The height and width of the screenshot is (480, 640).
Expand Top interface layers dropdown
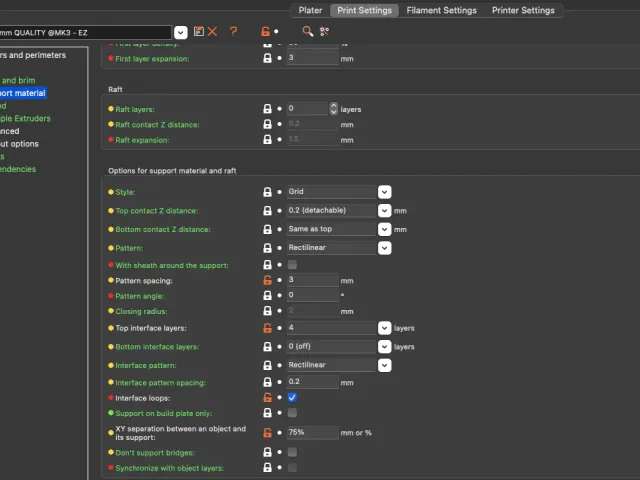384,328
